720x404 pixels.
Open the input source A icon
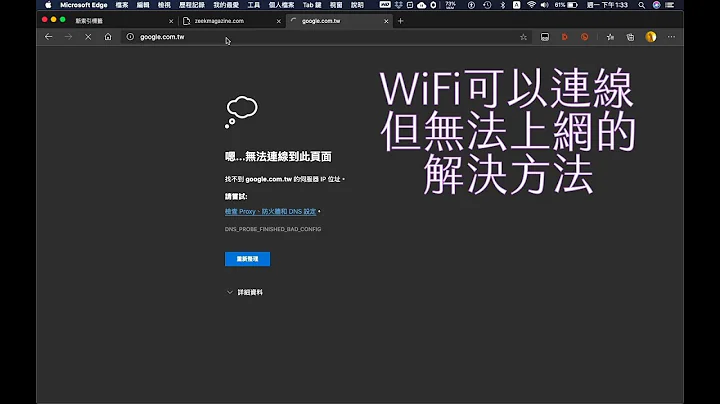[517, 5]
